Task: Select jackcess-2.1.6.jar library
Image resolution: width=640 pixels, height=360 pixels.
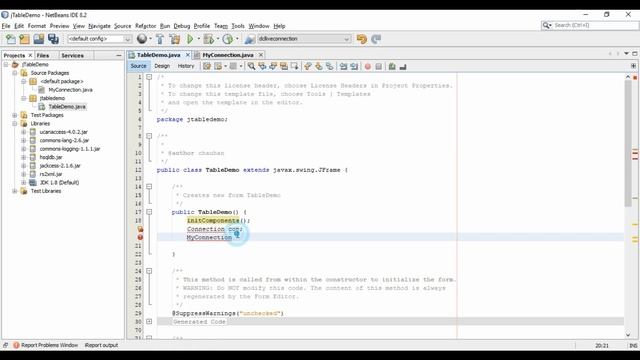Action: point(60,166)
